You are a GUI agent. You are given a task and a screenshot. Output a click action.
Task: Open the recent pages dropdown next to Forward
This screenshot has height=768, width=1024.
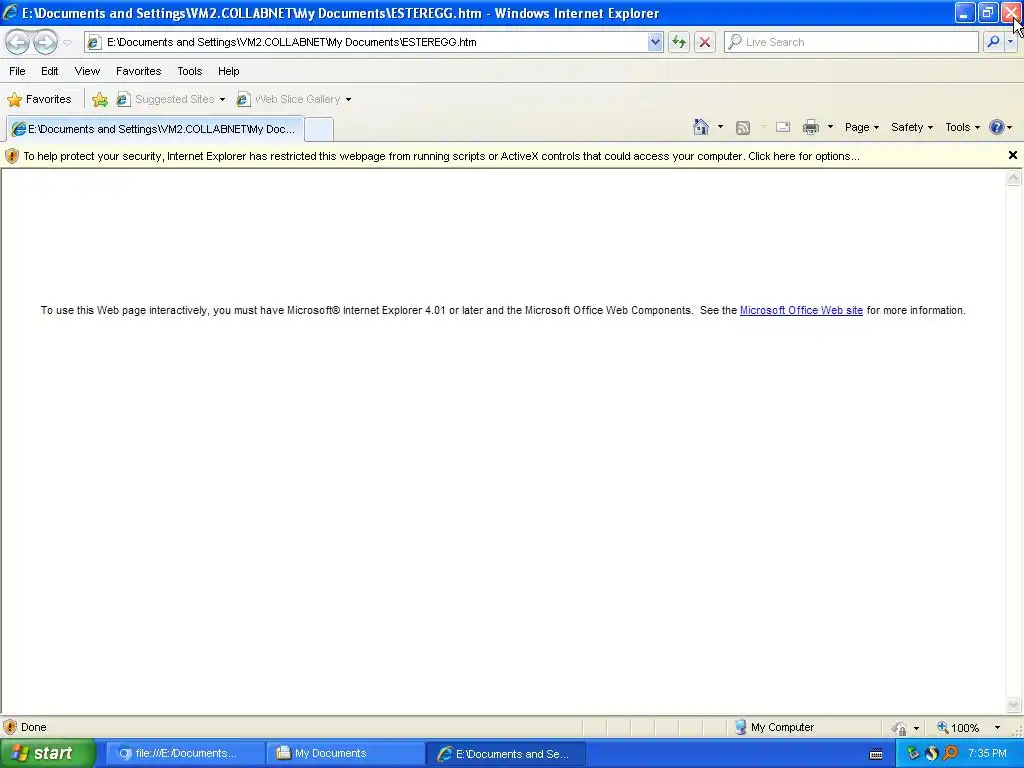coord(67,42)
